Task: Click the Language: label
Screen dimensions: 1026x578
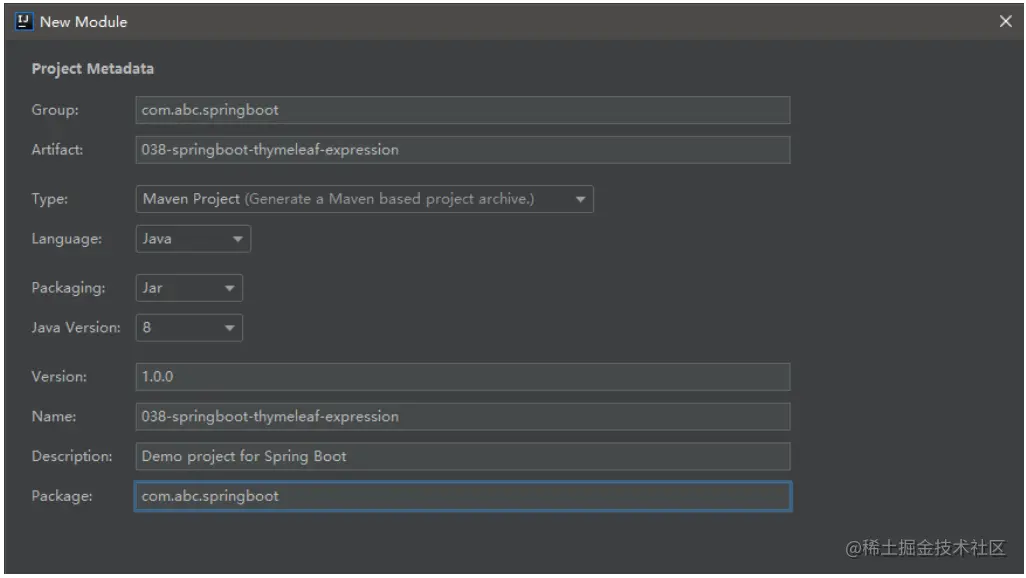Action: pyautogui.click(x=67, y=239)
